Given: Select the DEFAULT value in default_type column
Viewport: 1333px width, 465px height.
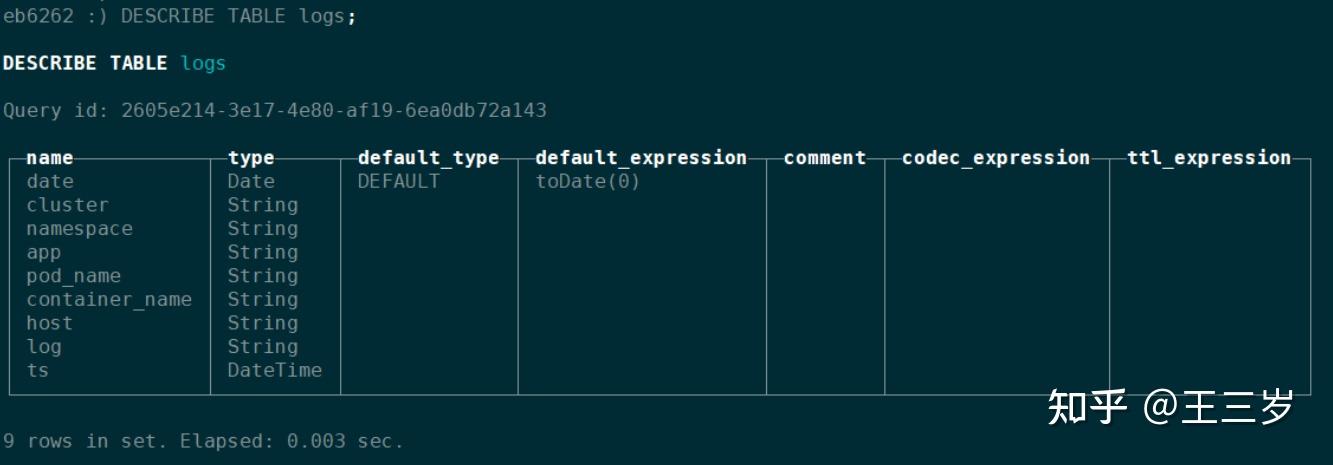Looking at the screenshot, I should coord(398,182).
